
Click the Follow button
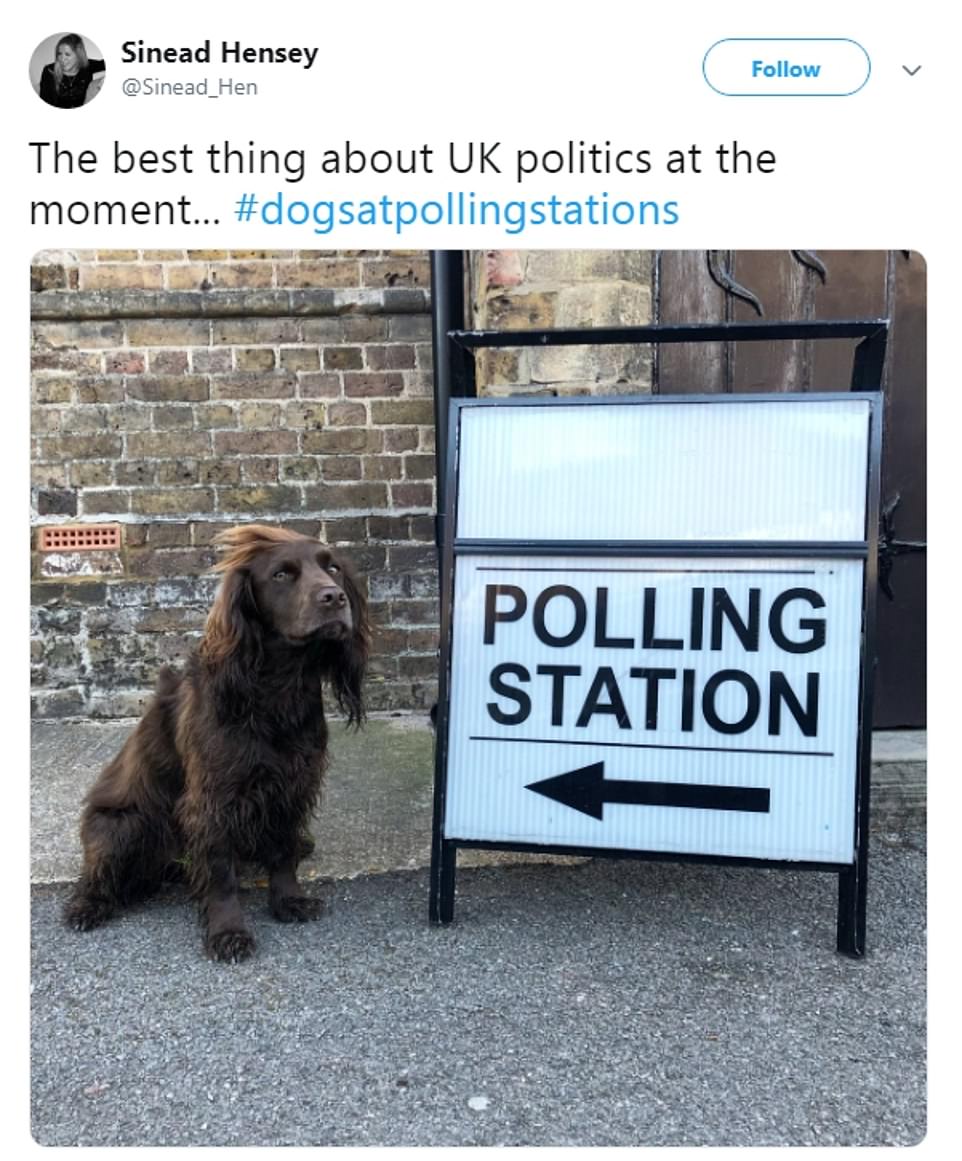785,68
